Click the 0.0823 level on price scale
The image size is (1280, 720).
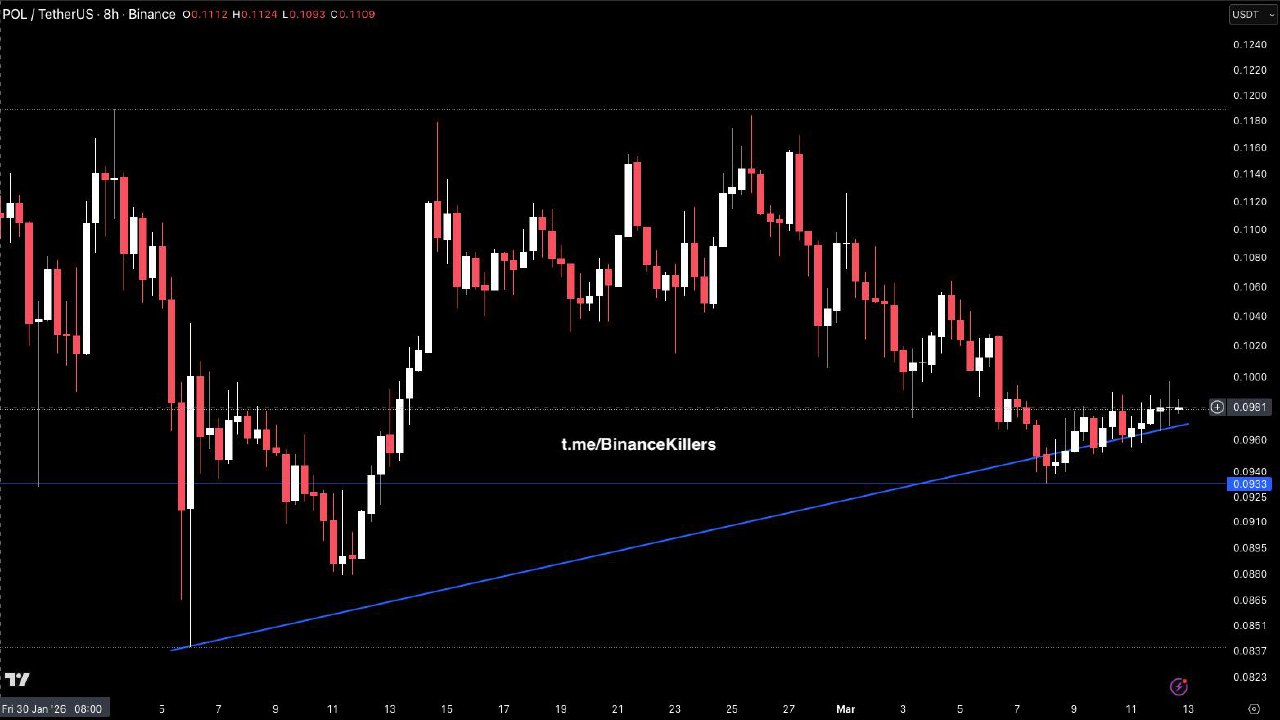[1250, 678]
